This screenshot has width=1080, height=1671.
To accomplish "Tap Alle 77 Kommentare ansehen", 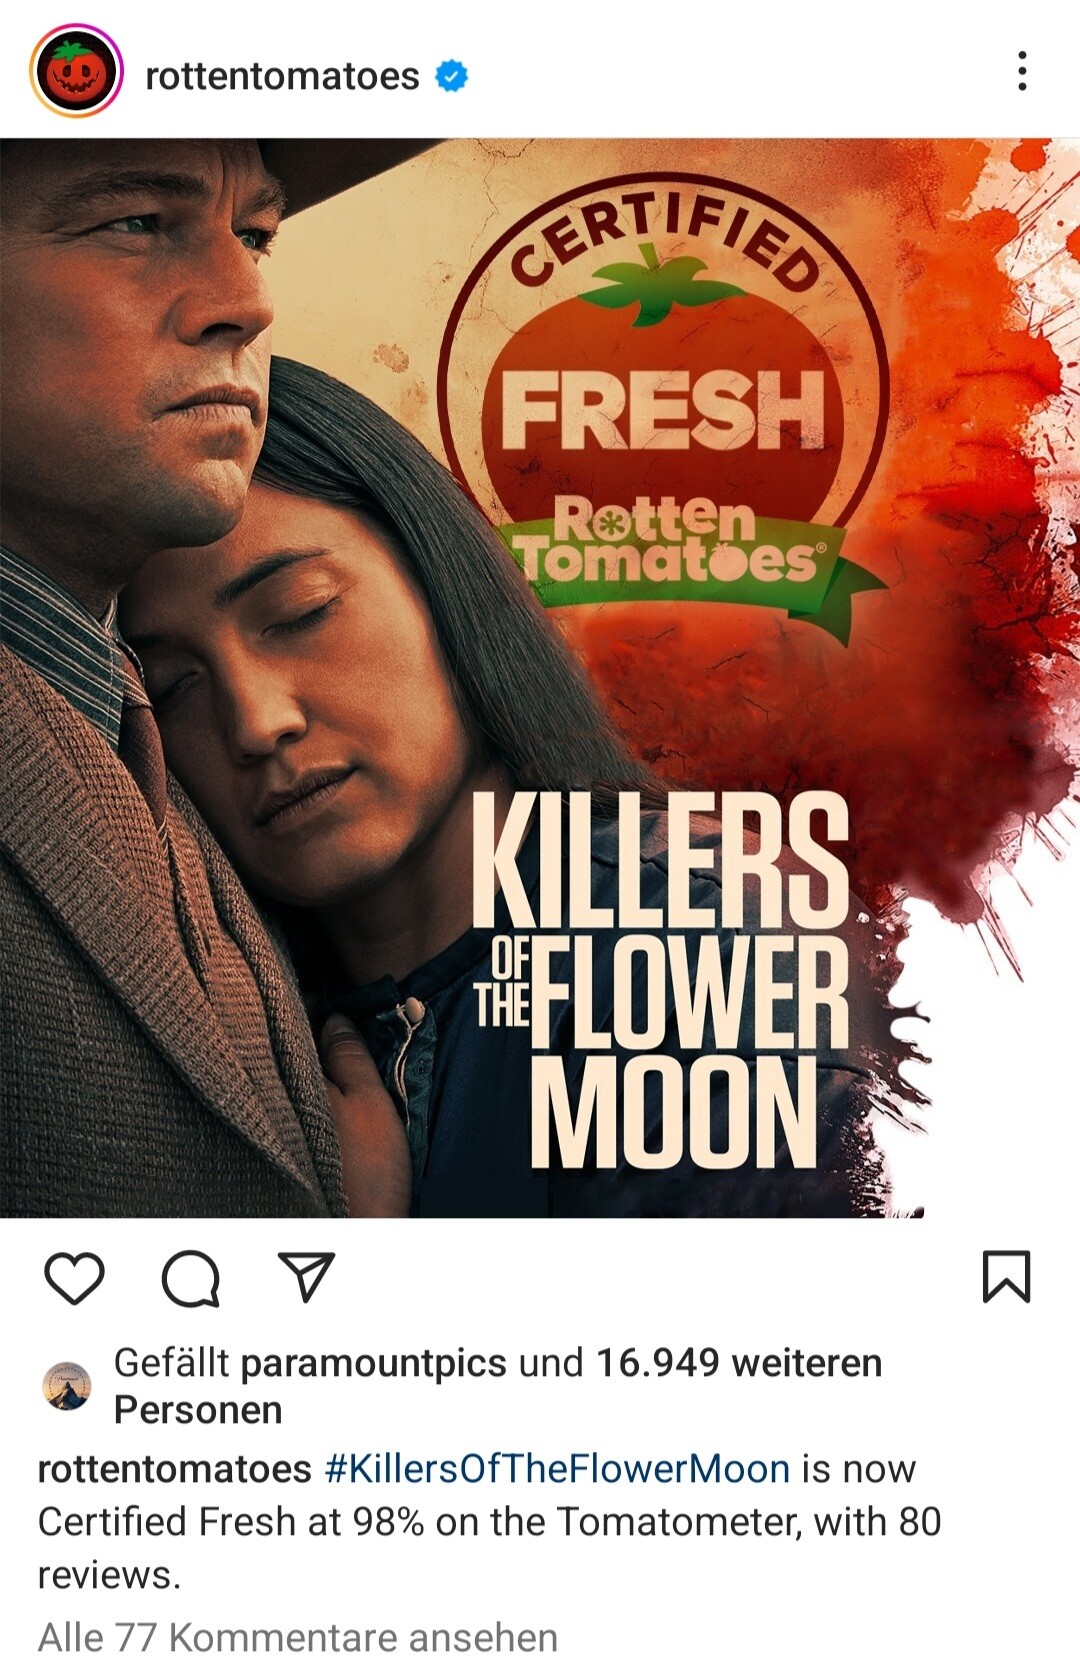I will (x=297, y=1638).
